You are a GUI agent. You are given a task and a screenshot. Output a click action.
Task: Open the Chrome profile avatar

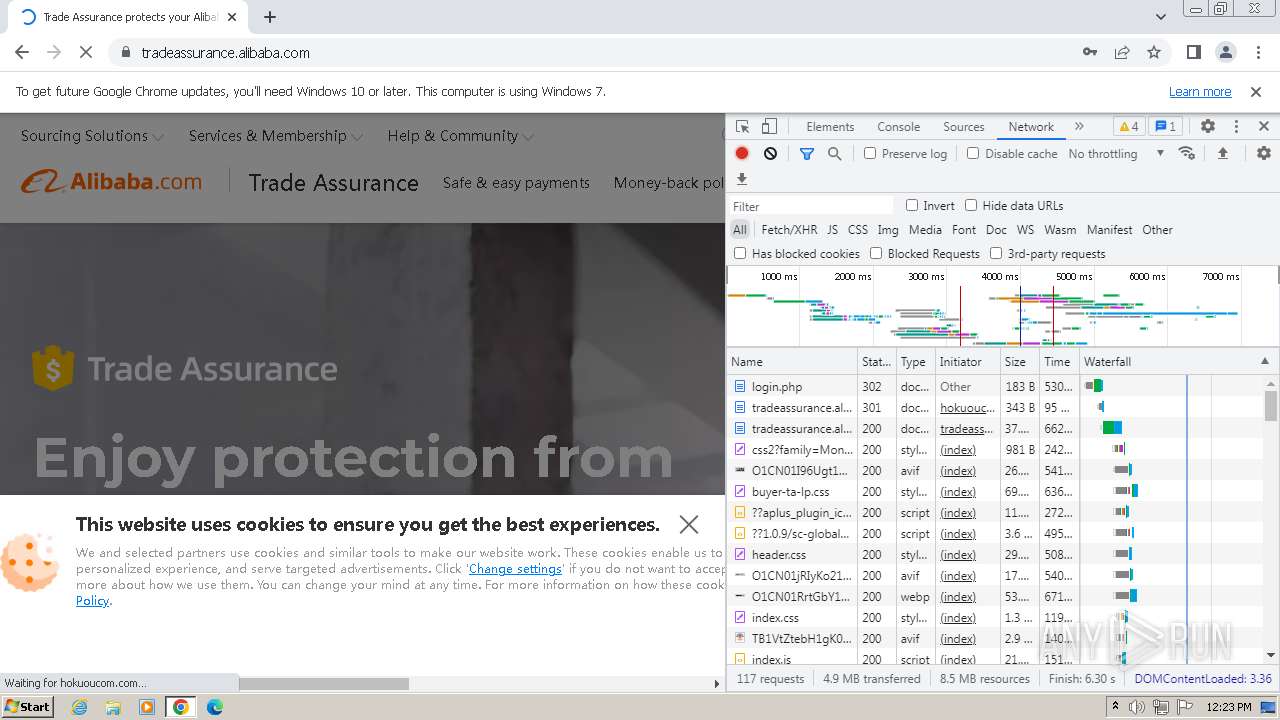(1226, 53)
